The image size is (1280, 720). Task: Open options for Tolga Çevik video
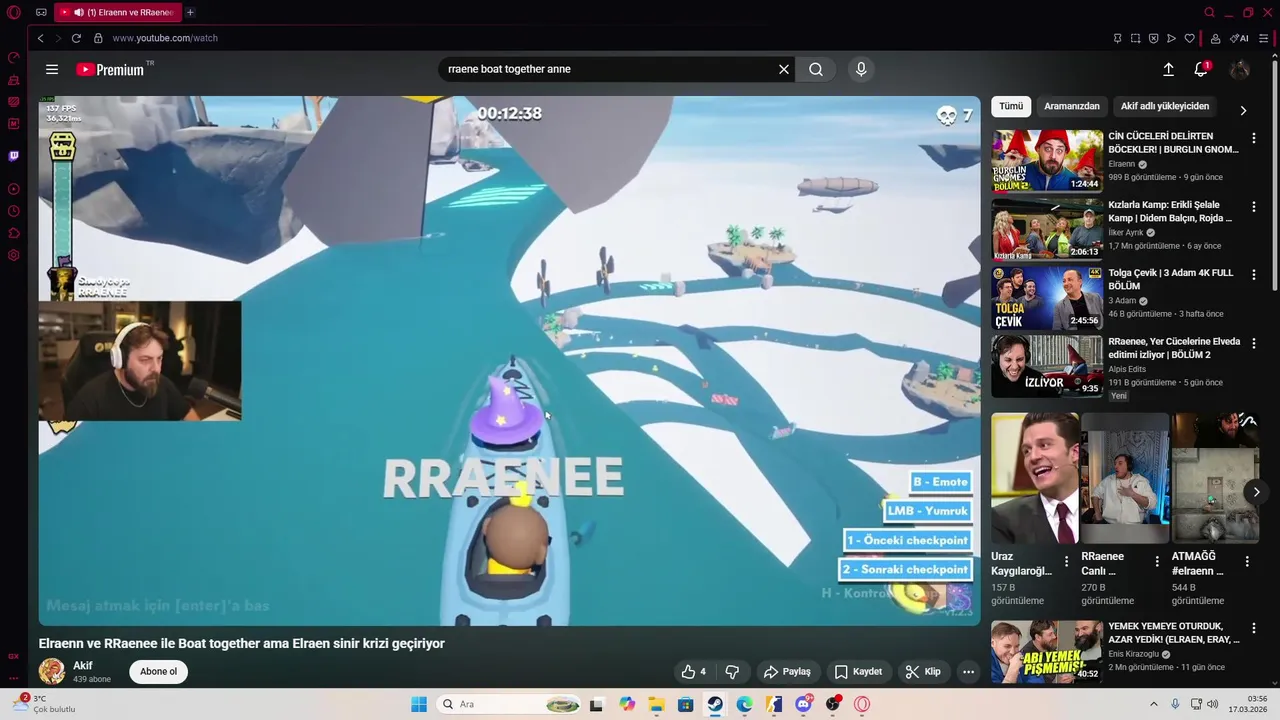tap(1254, 276)
